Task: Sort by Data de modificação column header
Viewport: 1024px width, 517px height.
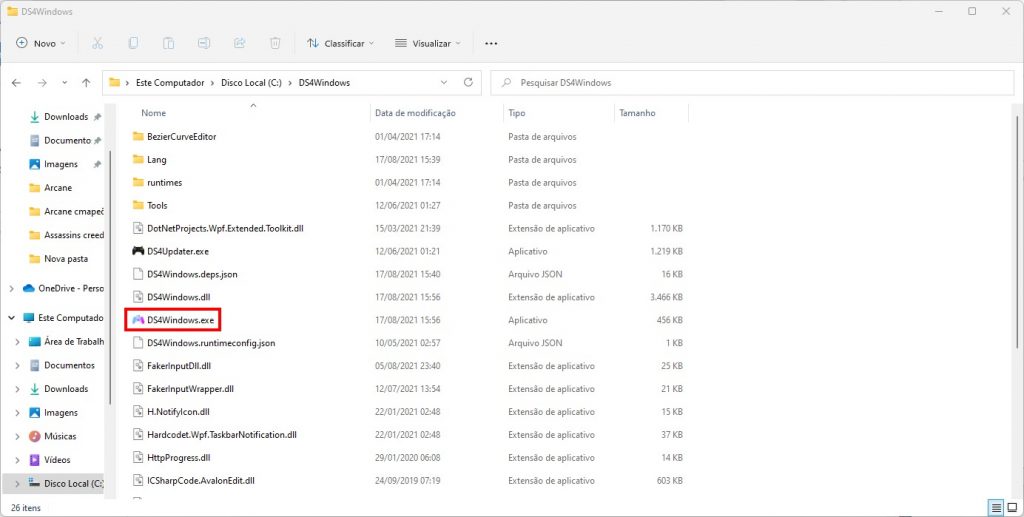Action: [x=415, y=113]
